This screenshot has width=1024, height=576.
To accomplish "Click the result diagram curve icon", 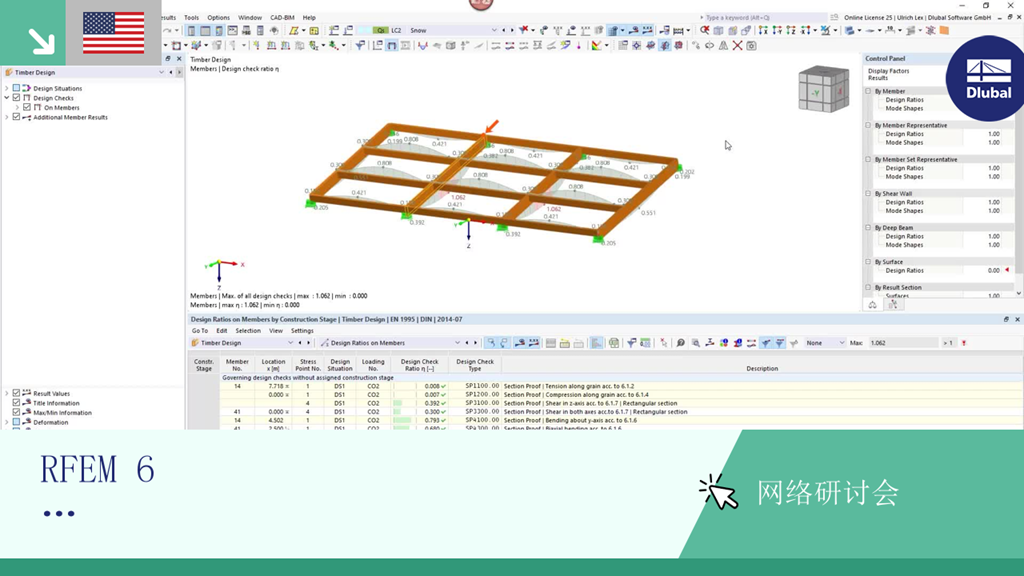I will coord(423,46).
